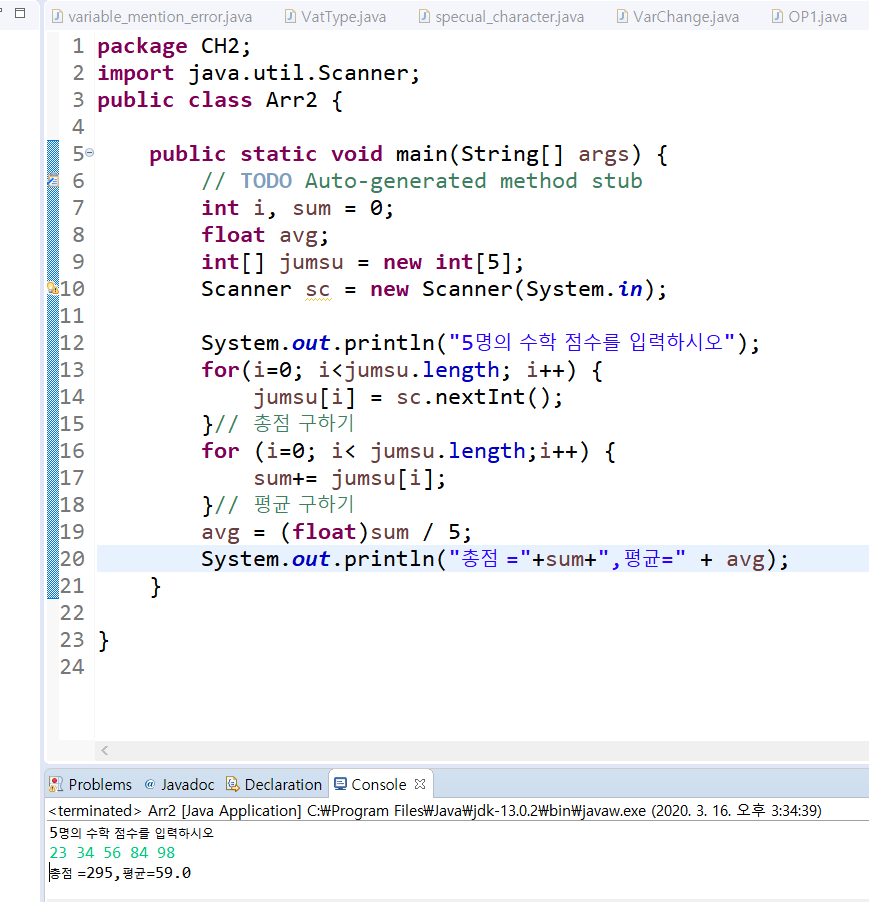Click the file icon on VarChange.java tab
Image resolution: width=869 pixels, height=902 pixels.
[x=622, y=16]
